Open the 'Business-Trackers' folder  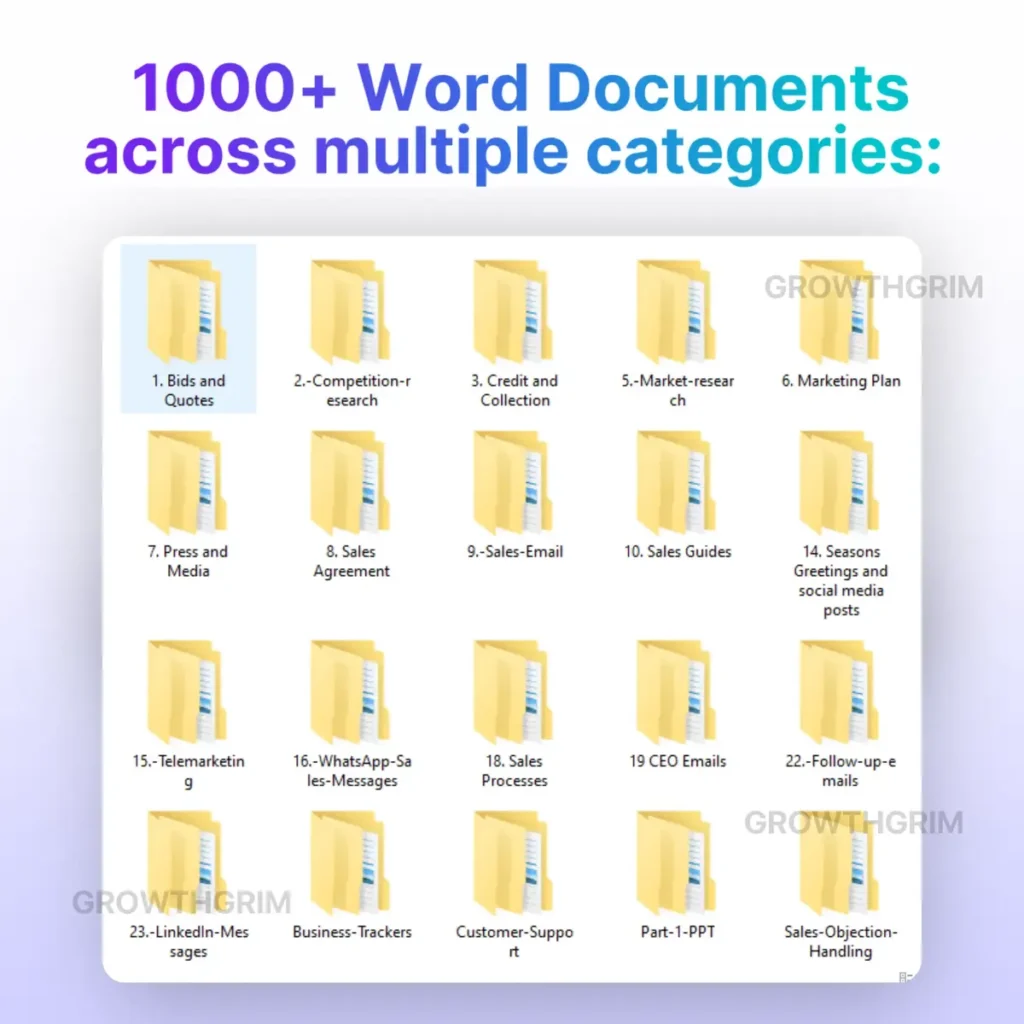tap(350, 864)
